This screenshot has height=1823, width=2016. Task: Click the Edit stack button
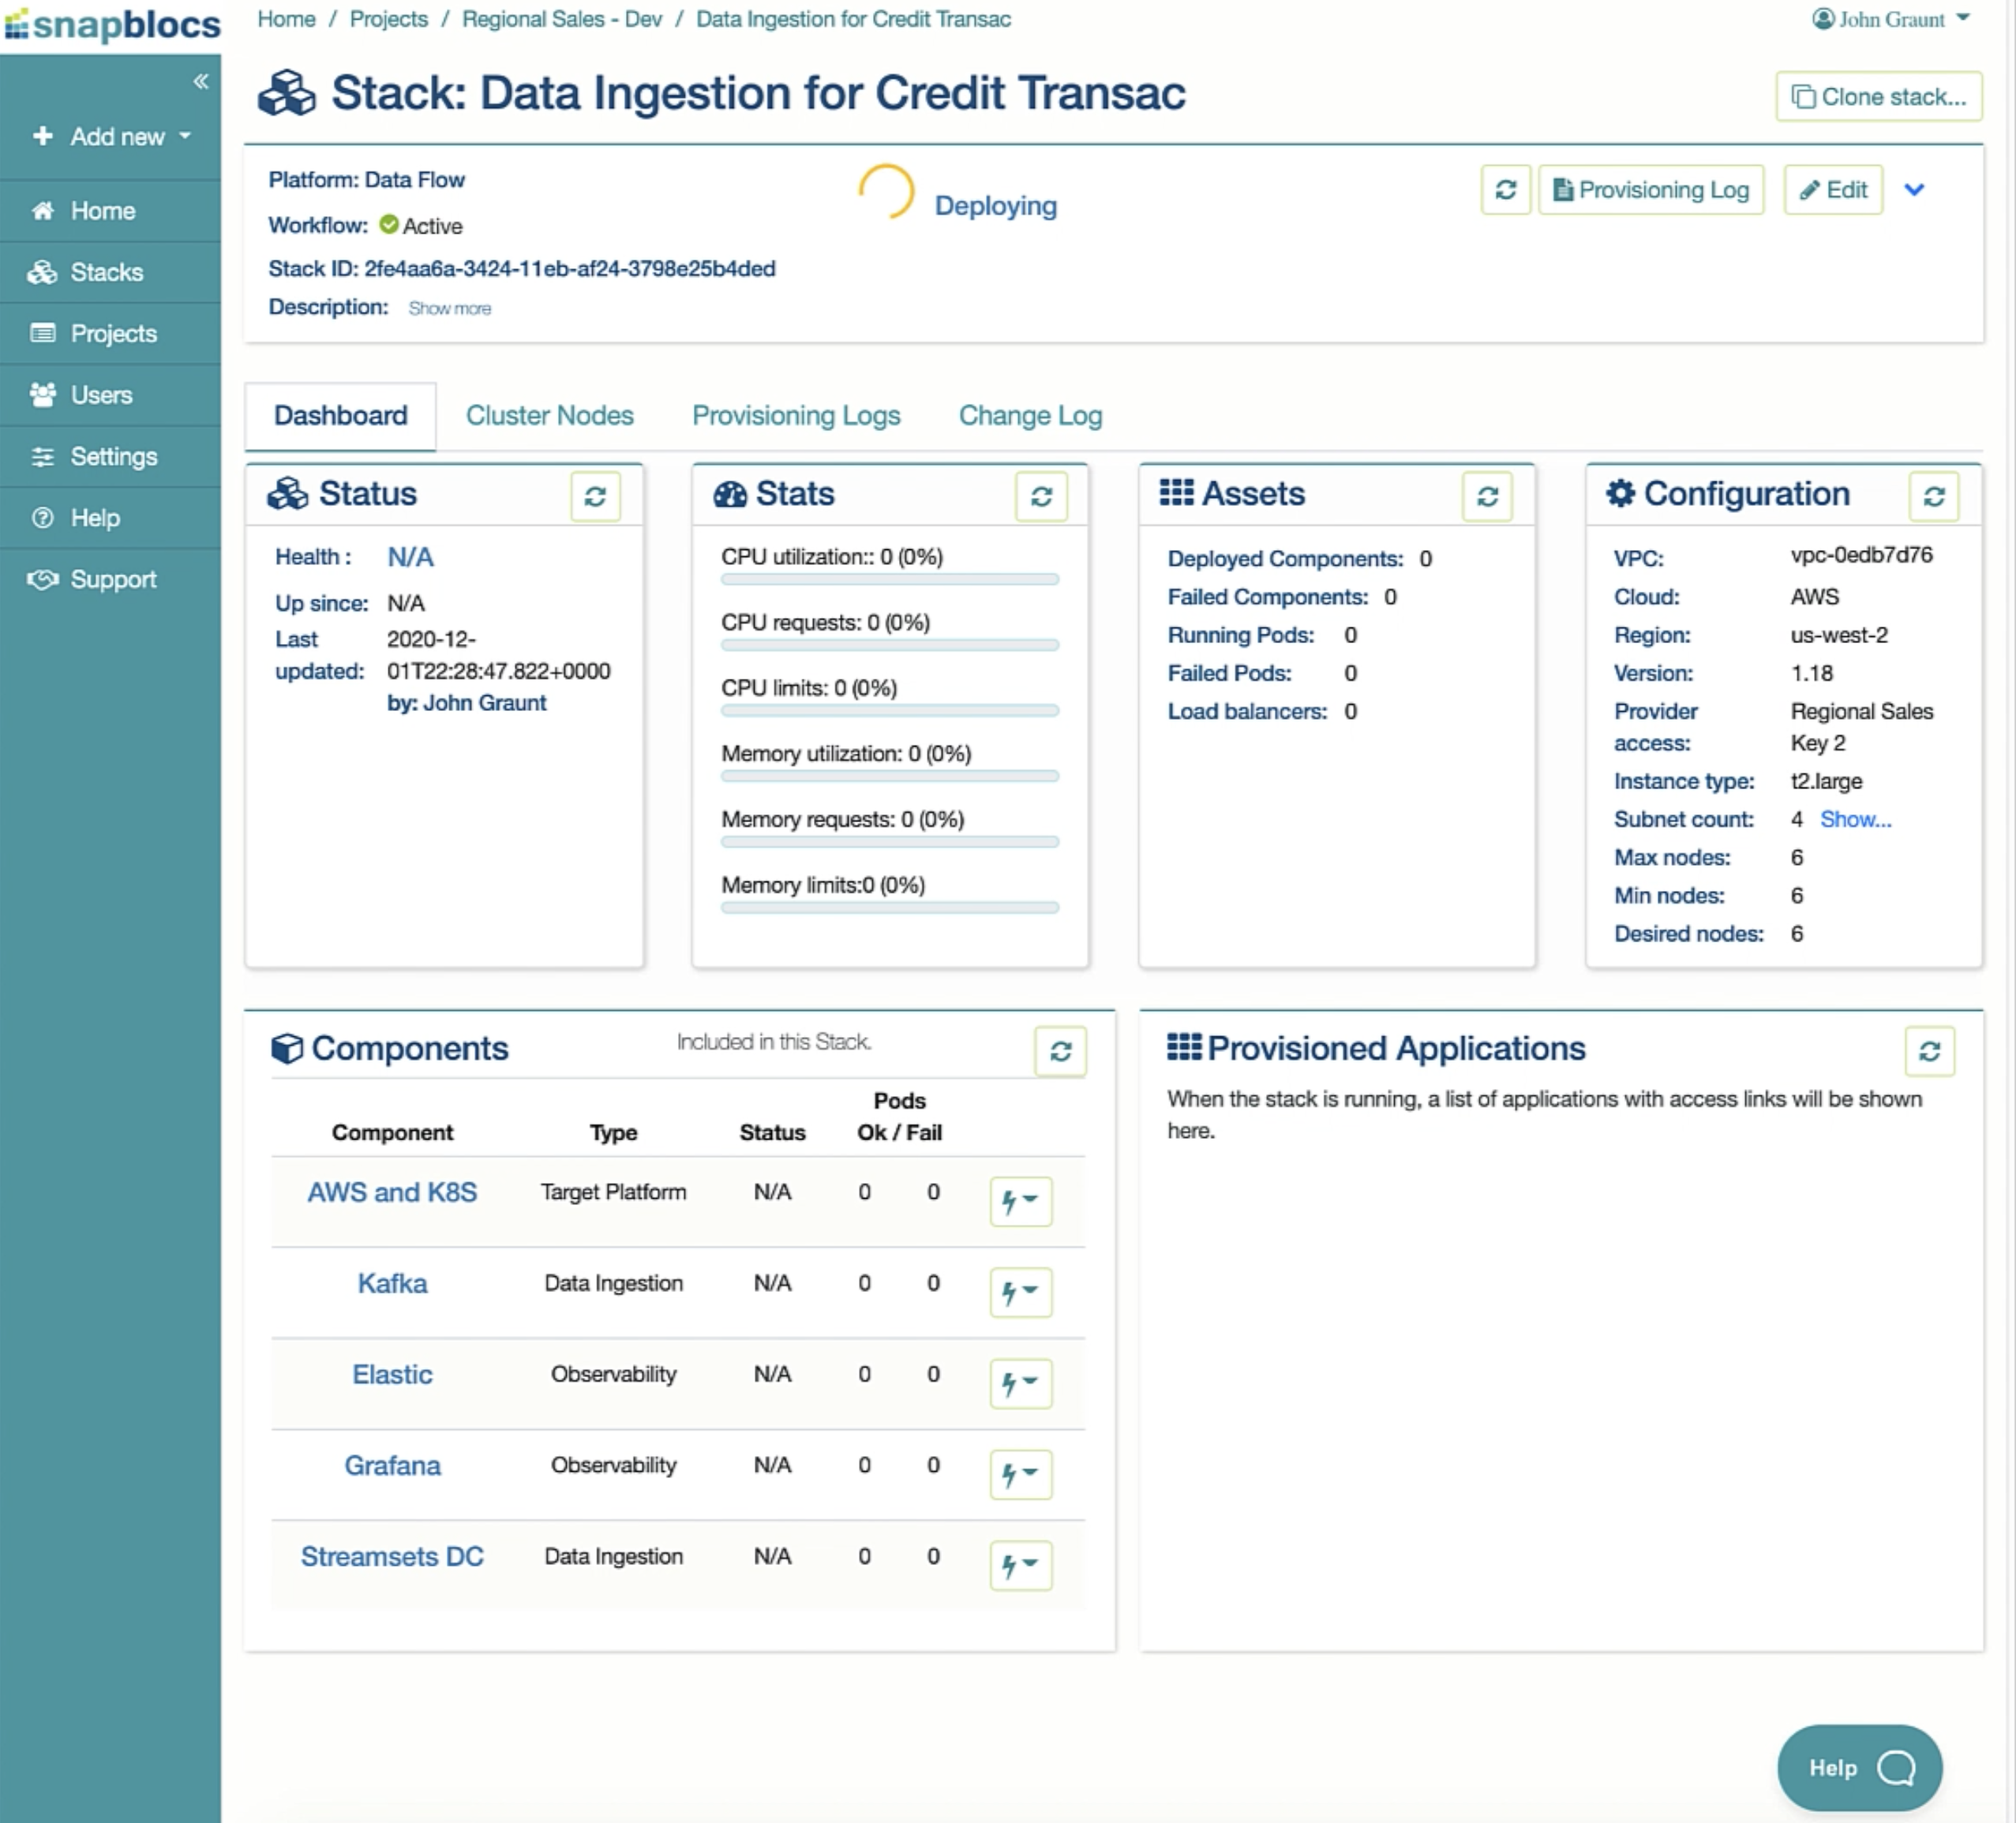pyautogui.click(x=1833, y=190)
